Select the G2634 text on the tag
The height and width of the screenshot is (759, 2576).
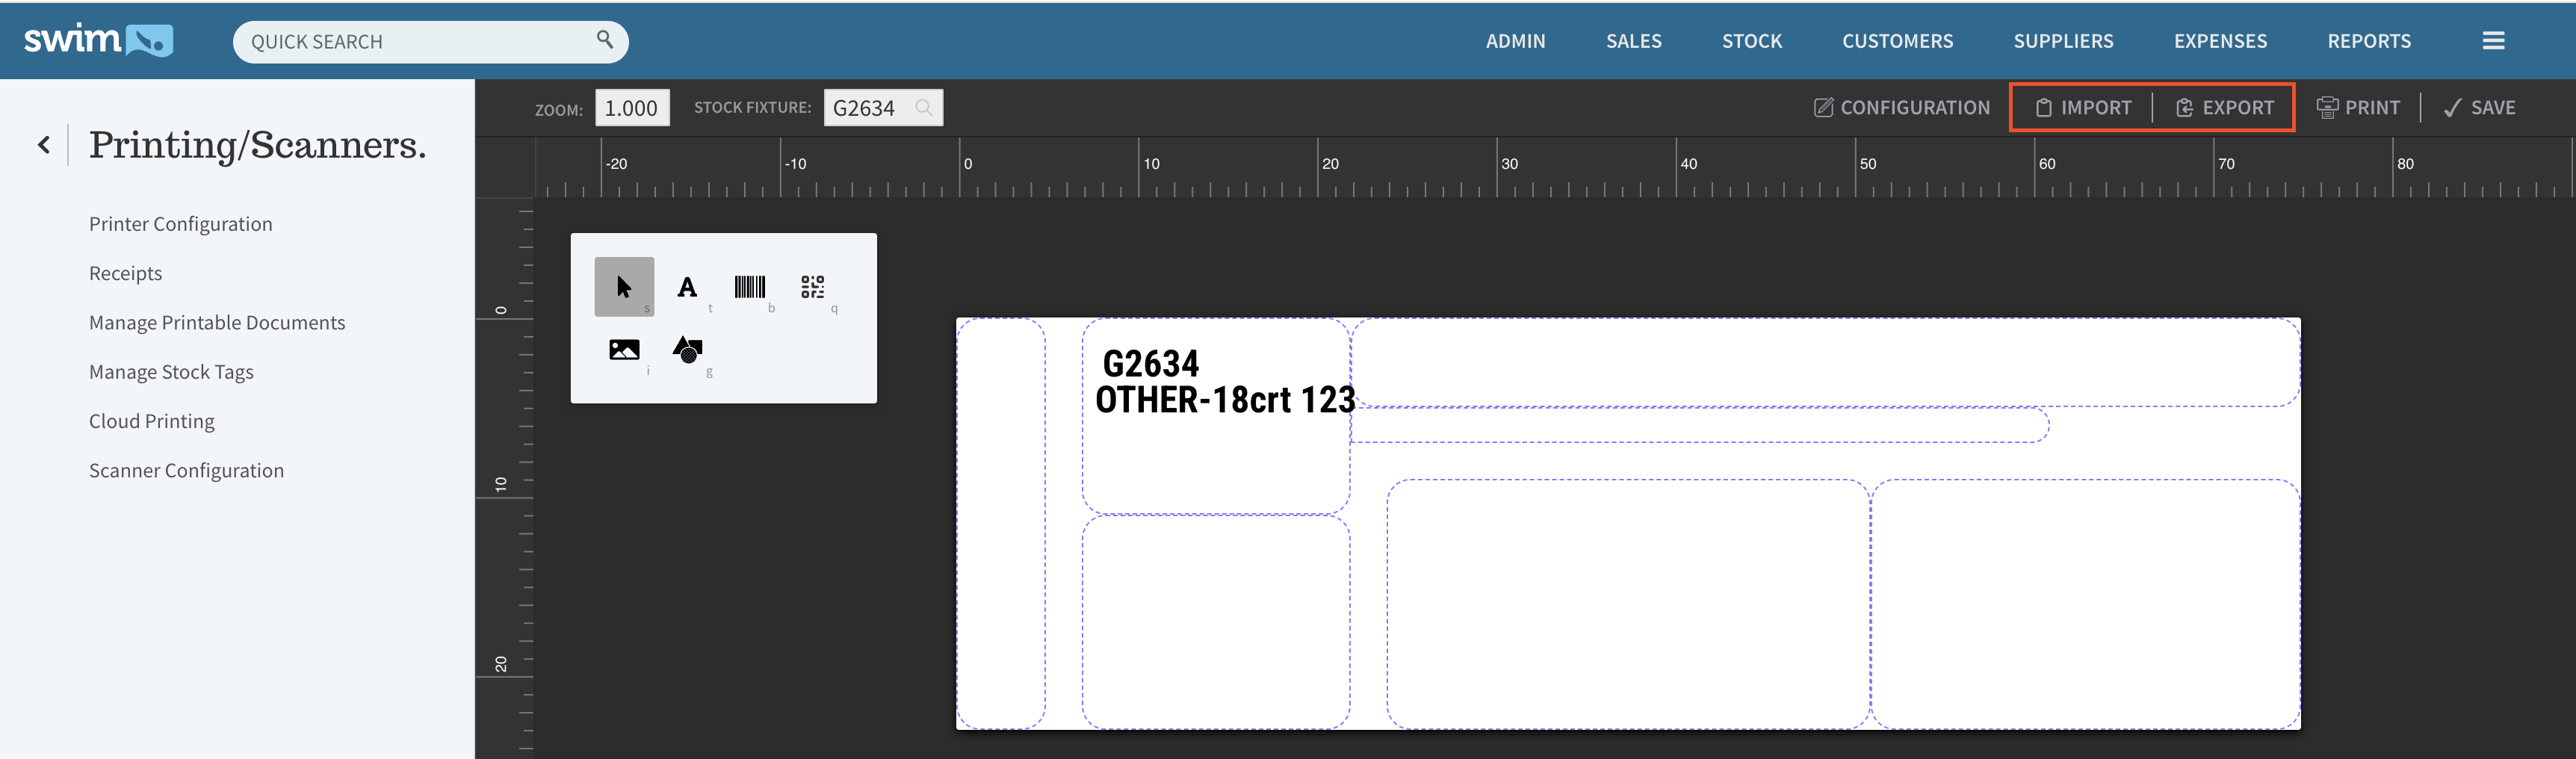1150,362
